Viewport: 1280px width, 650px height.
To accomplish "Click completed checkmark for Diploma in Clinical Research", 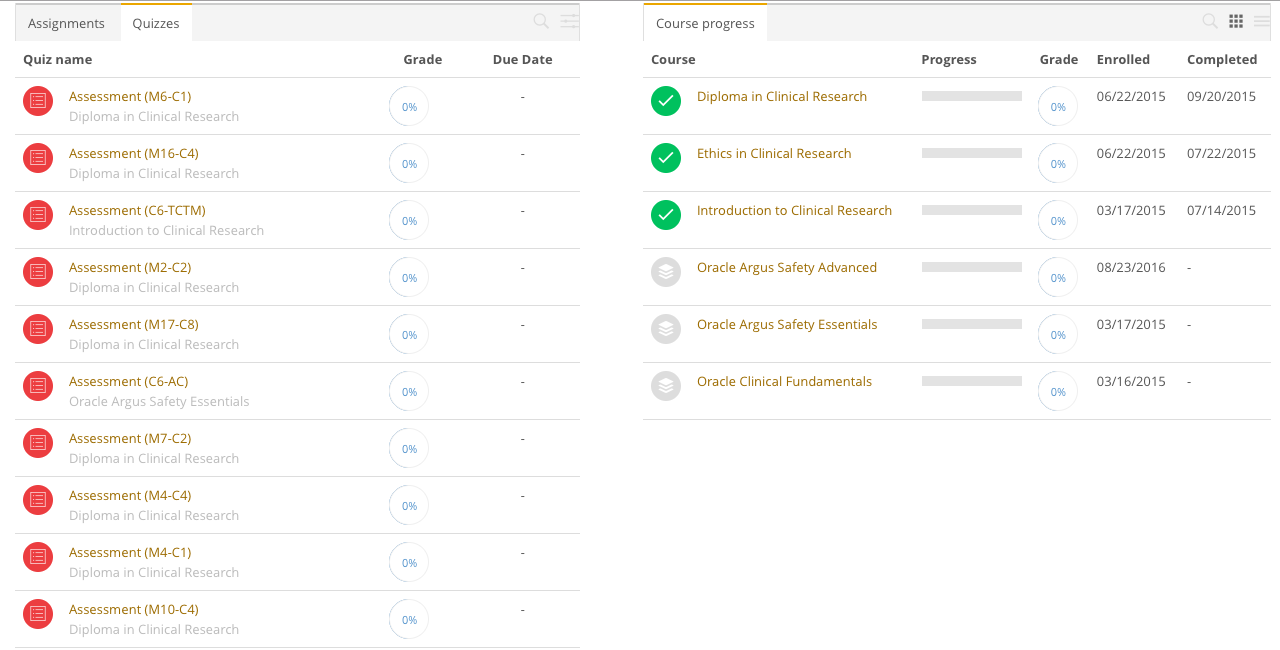I will click(x=666, y=101).
